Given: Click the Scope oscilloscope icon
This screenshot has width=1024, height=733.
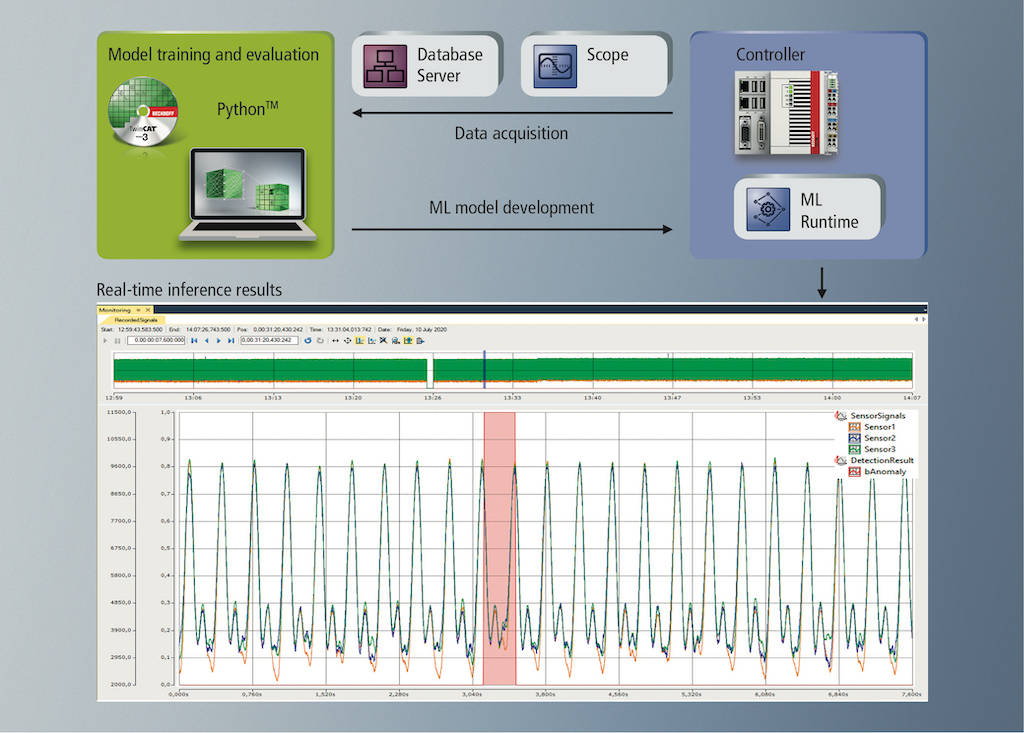Looking at the screenshot, I should 555,66.
